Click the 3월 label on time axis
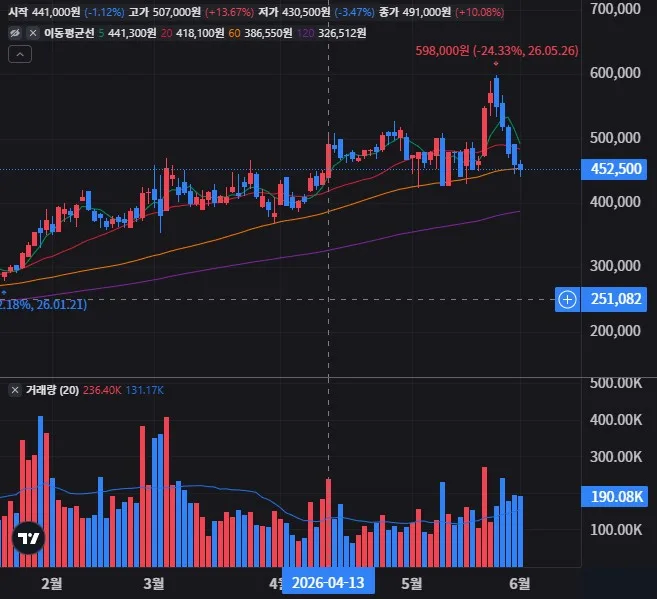Image resolution: width=657 pixels, height=599 pixels. 153,583
